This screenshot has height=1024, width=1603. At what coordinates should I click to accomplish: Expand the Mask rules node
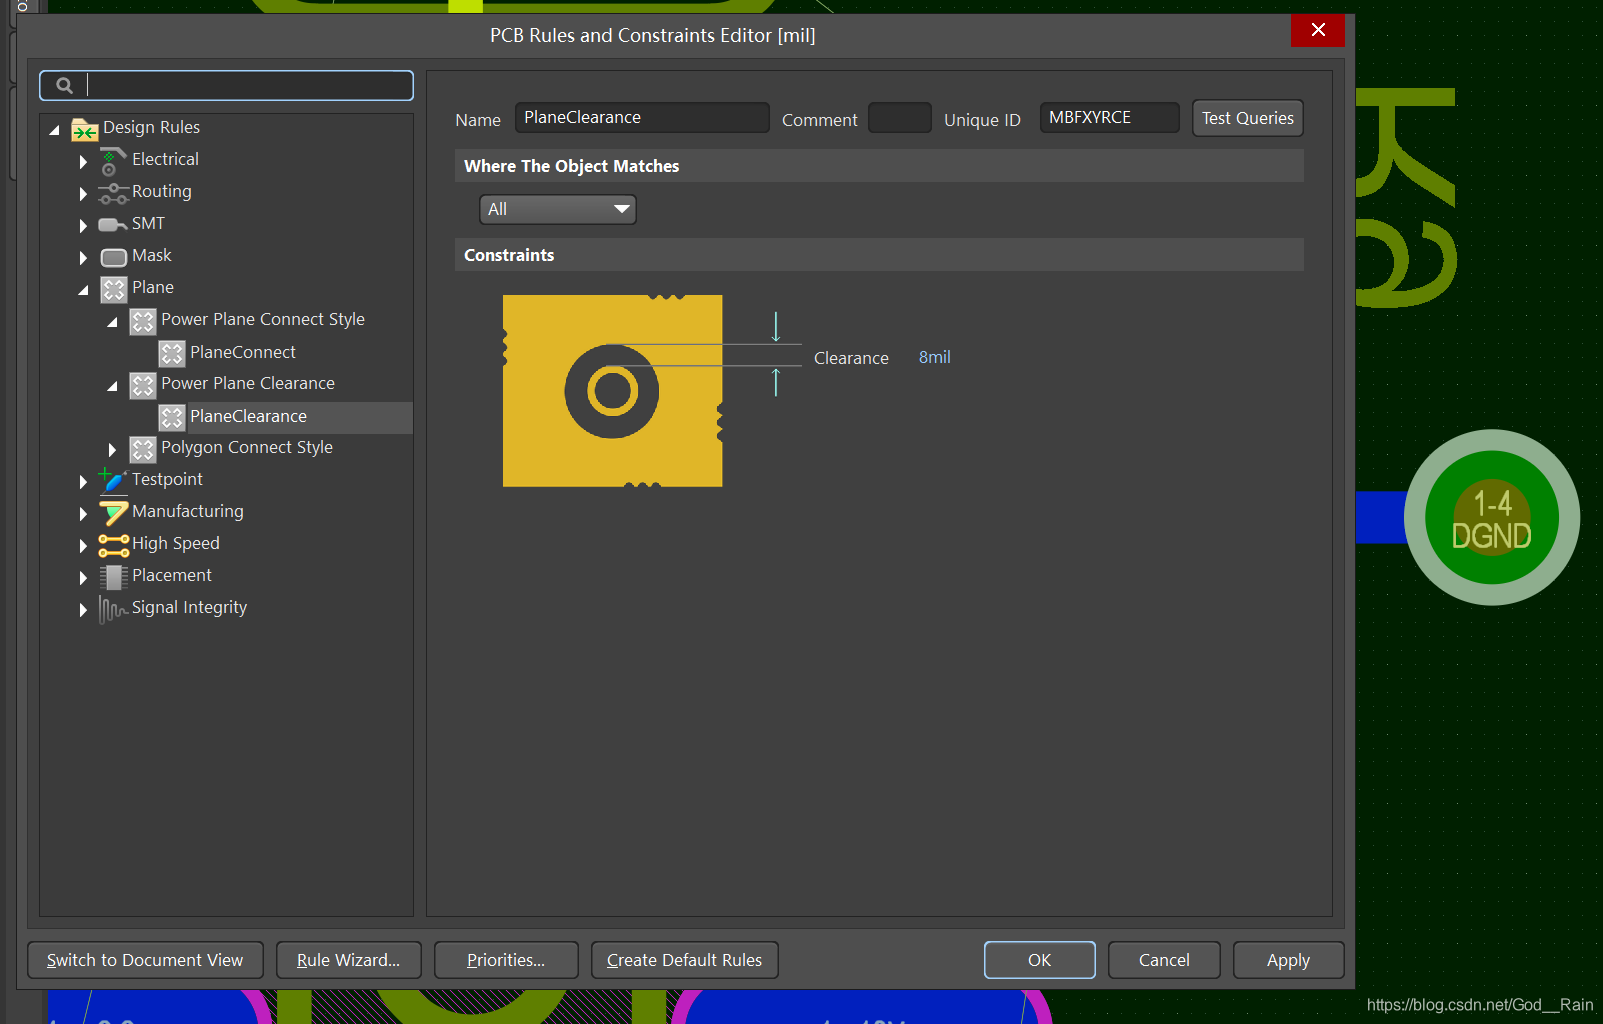click(83, 258)
